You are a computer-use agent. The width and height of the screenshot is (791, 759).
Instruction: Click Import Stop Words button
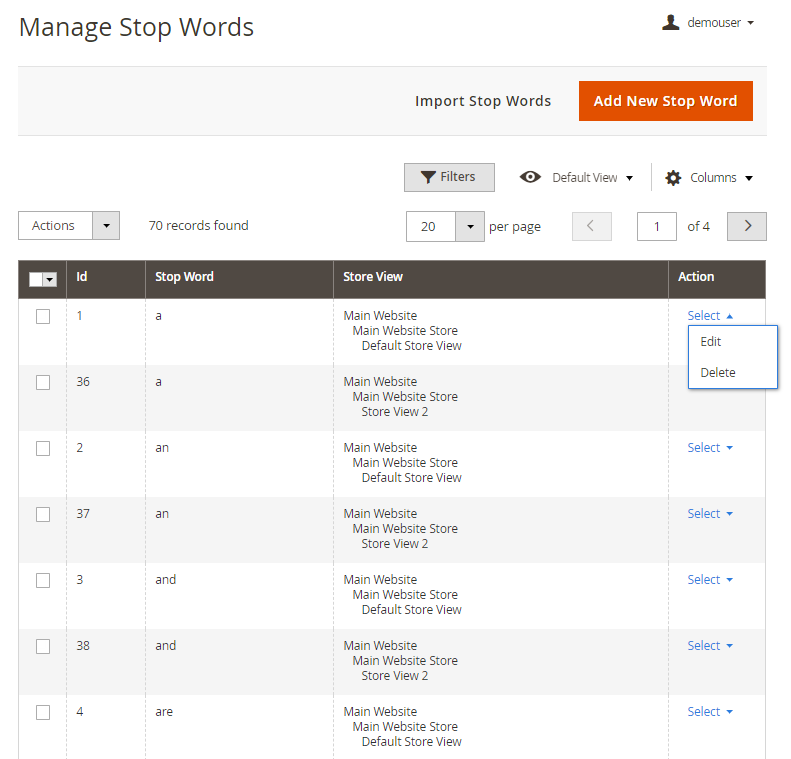483,101
